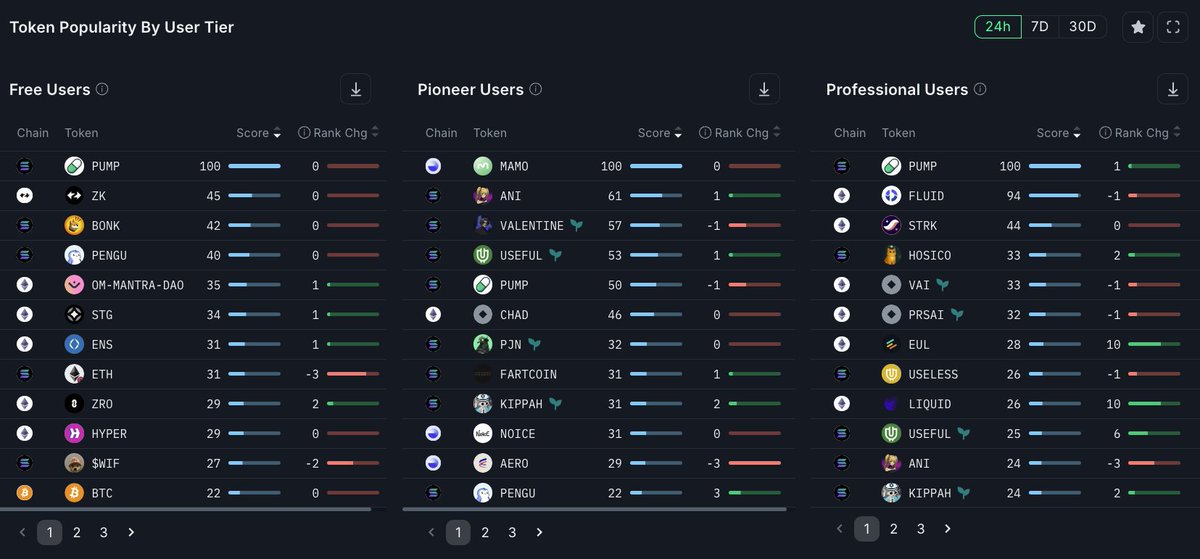Click the Ethereum chain icon for ZRO
Screen dimensions: 1200x559
click(25, 404)
